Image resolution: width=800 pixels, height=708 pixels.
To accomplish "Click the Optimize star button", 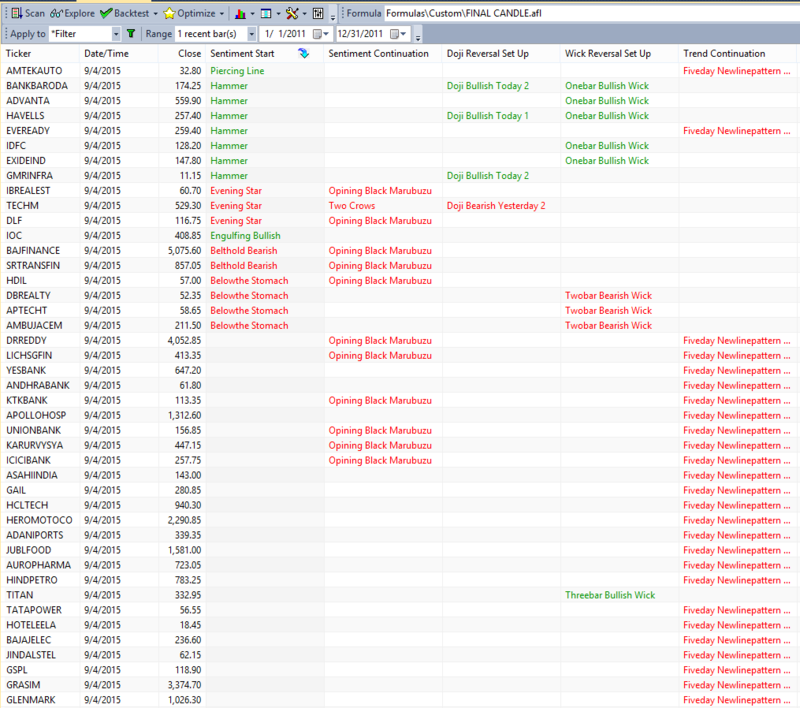I will click(x=189, y=13).
